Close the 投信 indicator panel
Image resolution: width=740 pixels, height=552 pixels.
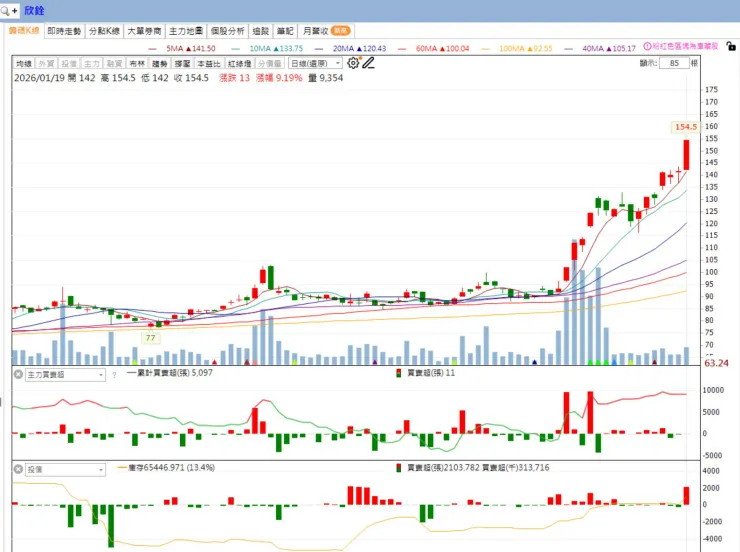[x=18, y=469]
